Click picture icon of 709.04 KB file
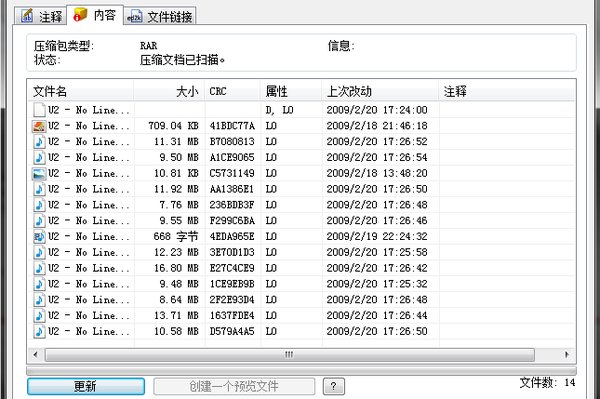Viewport: 600px width, 399px height. click(39, 126)
